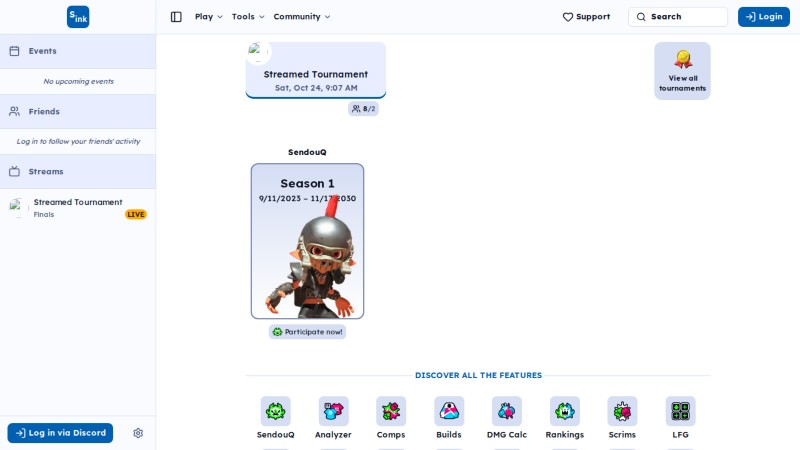This screenshot has width=800, height=450.
Task: Open the live Streamed Tournament Finals stream
Action: tap(78, 208)
